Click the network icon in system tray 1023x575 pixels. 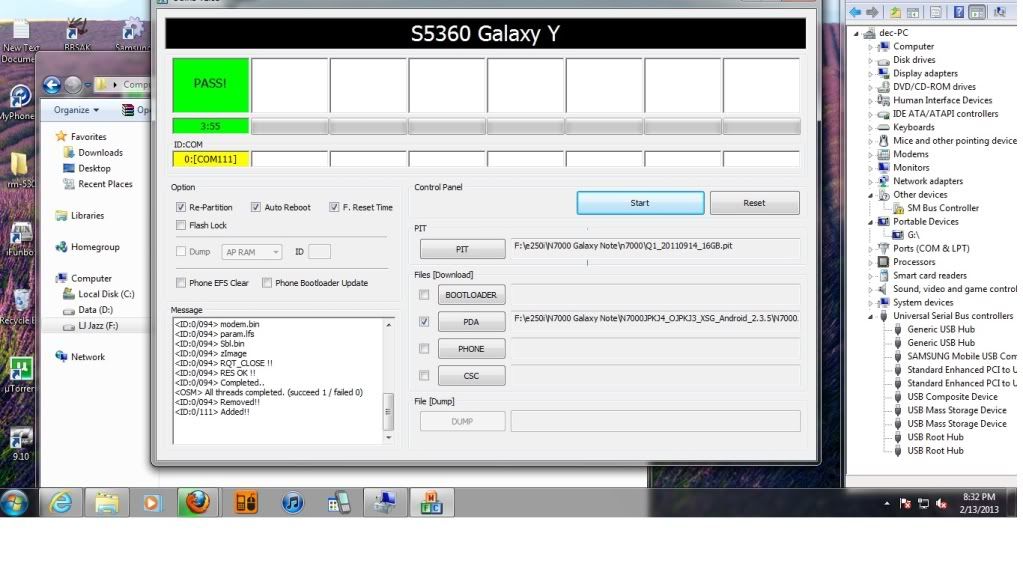click(923, 503)
